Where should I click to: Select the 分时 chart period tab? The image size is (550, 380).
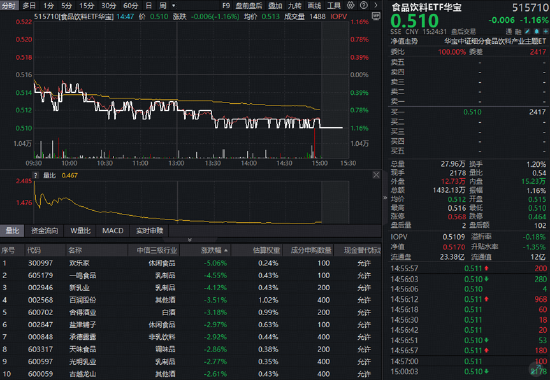pos(8,5)
